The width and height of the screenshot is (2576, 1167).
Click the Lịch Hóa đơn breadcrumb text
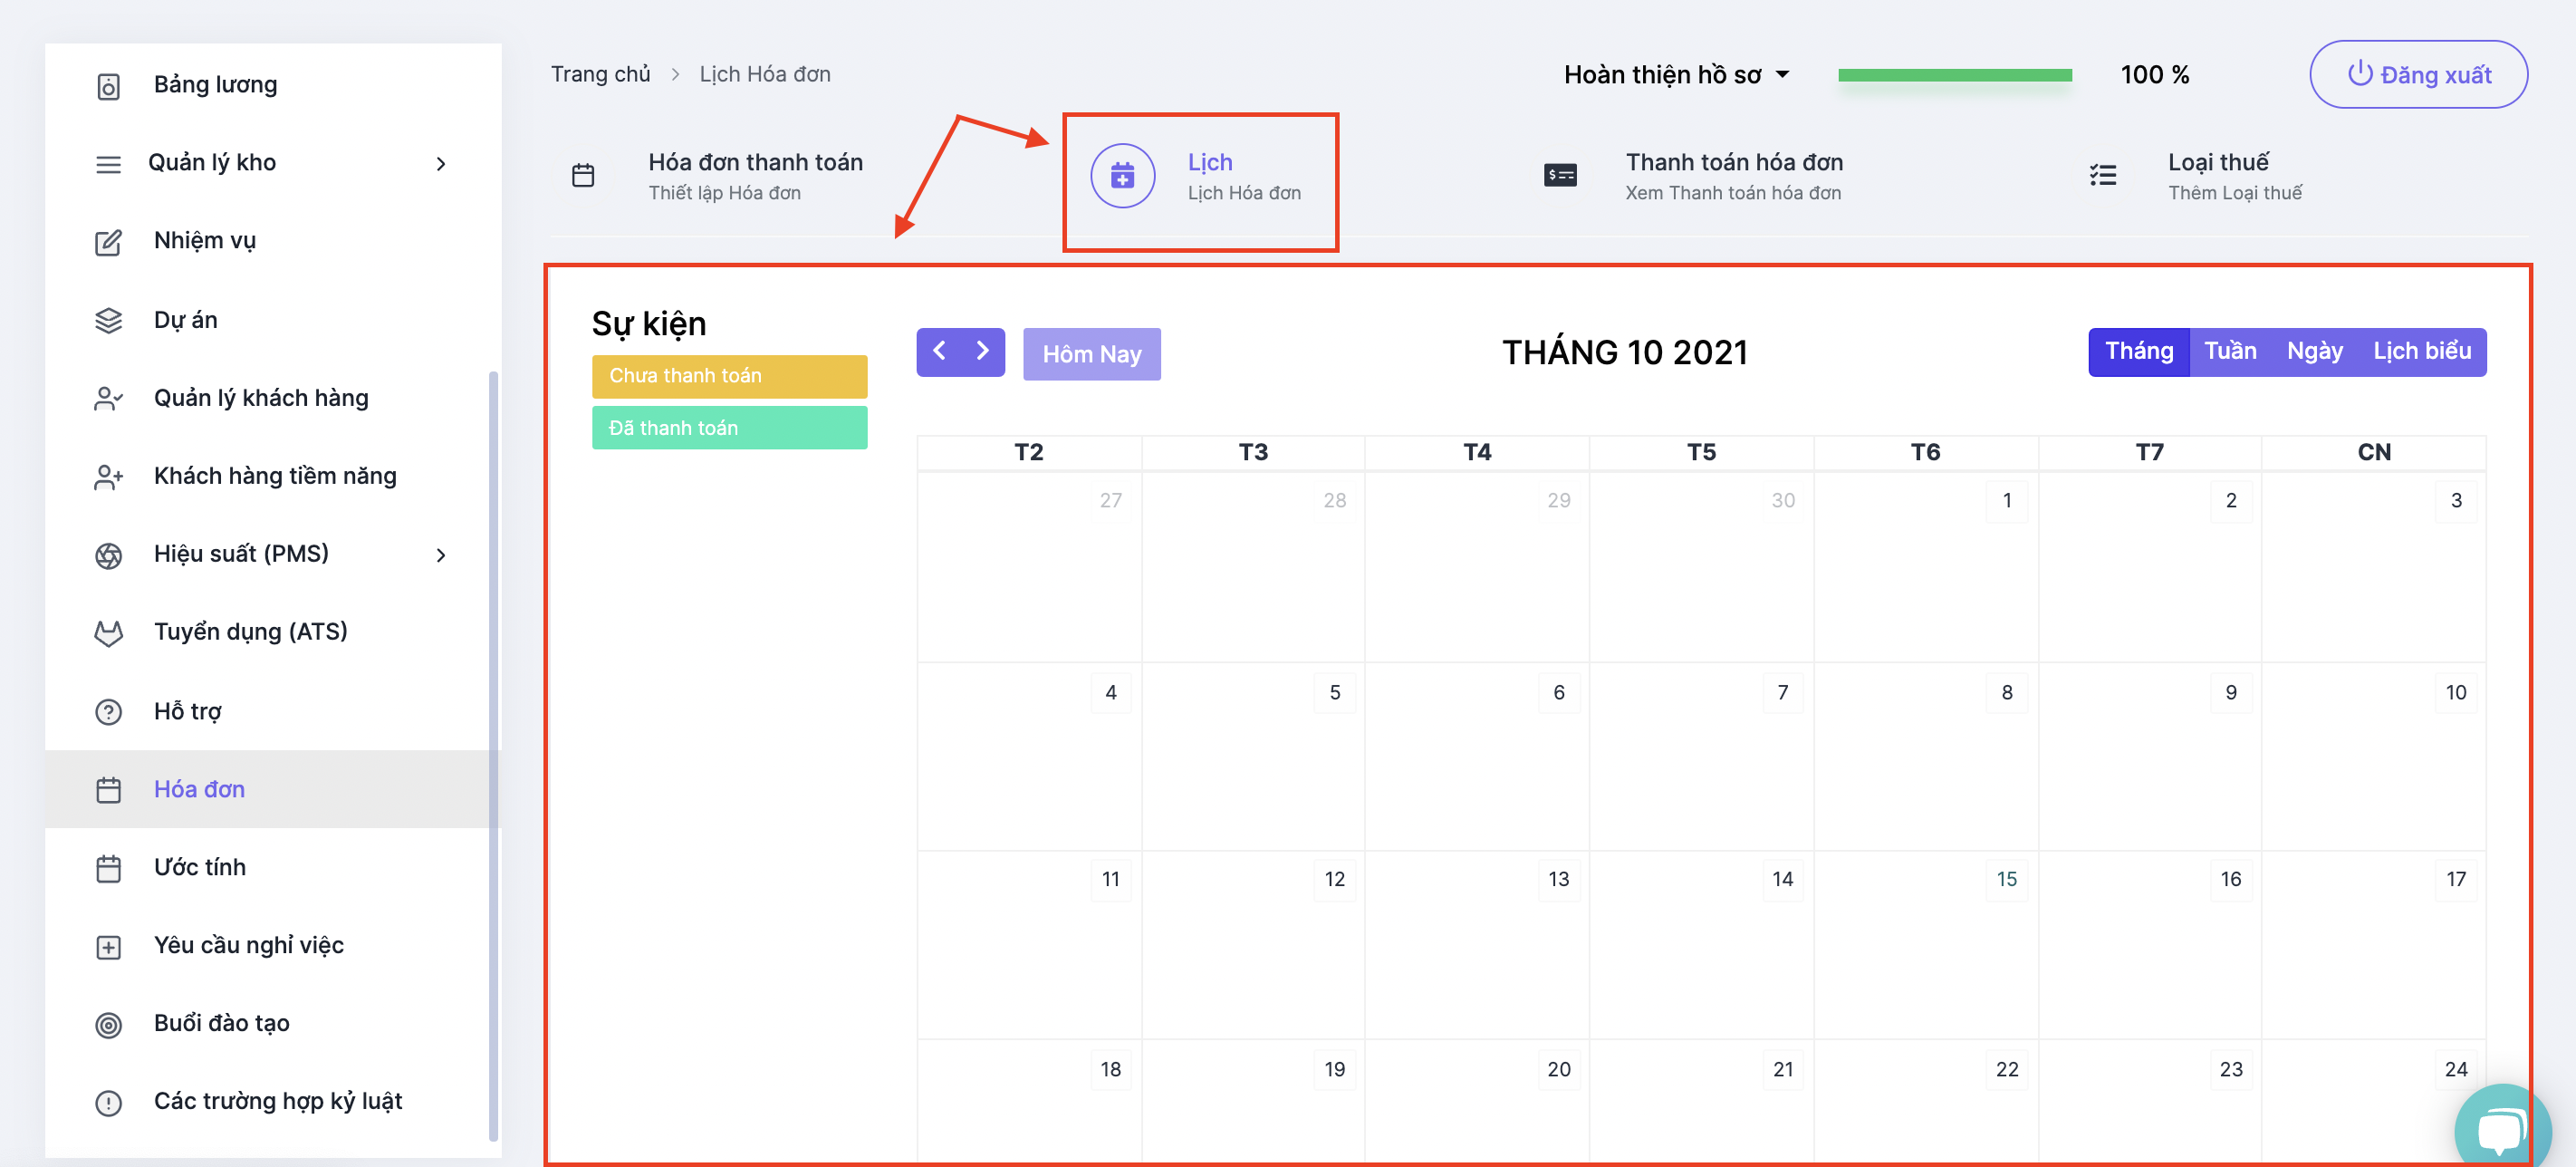coord(765,75)
